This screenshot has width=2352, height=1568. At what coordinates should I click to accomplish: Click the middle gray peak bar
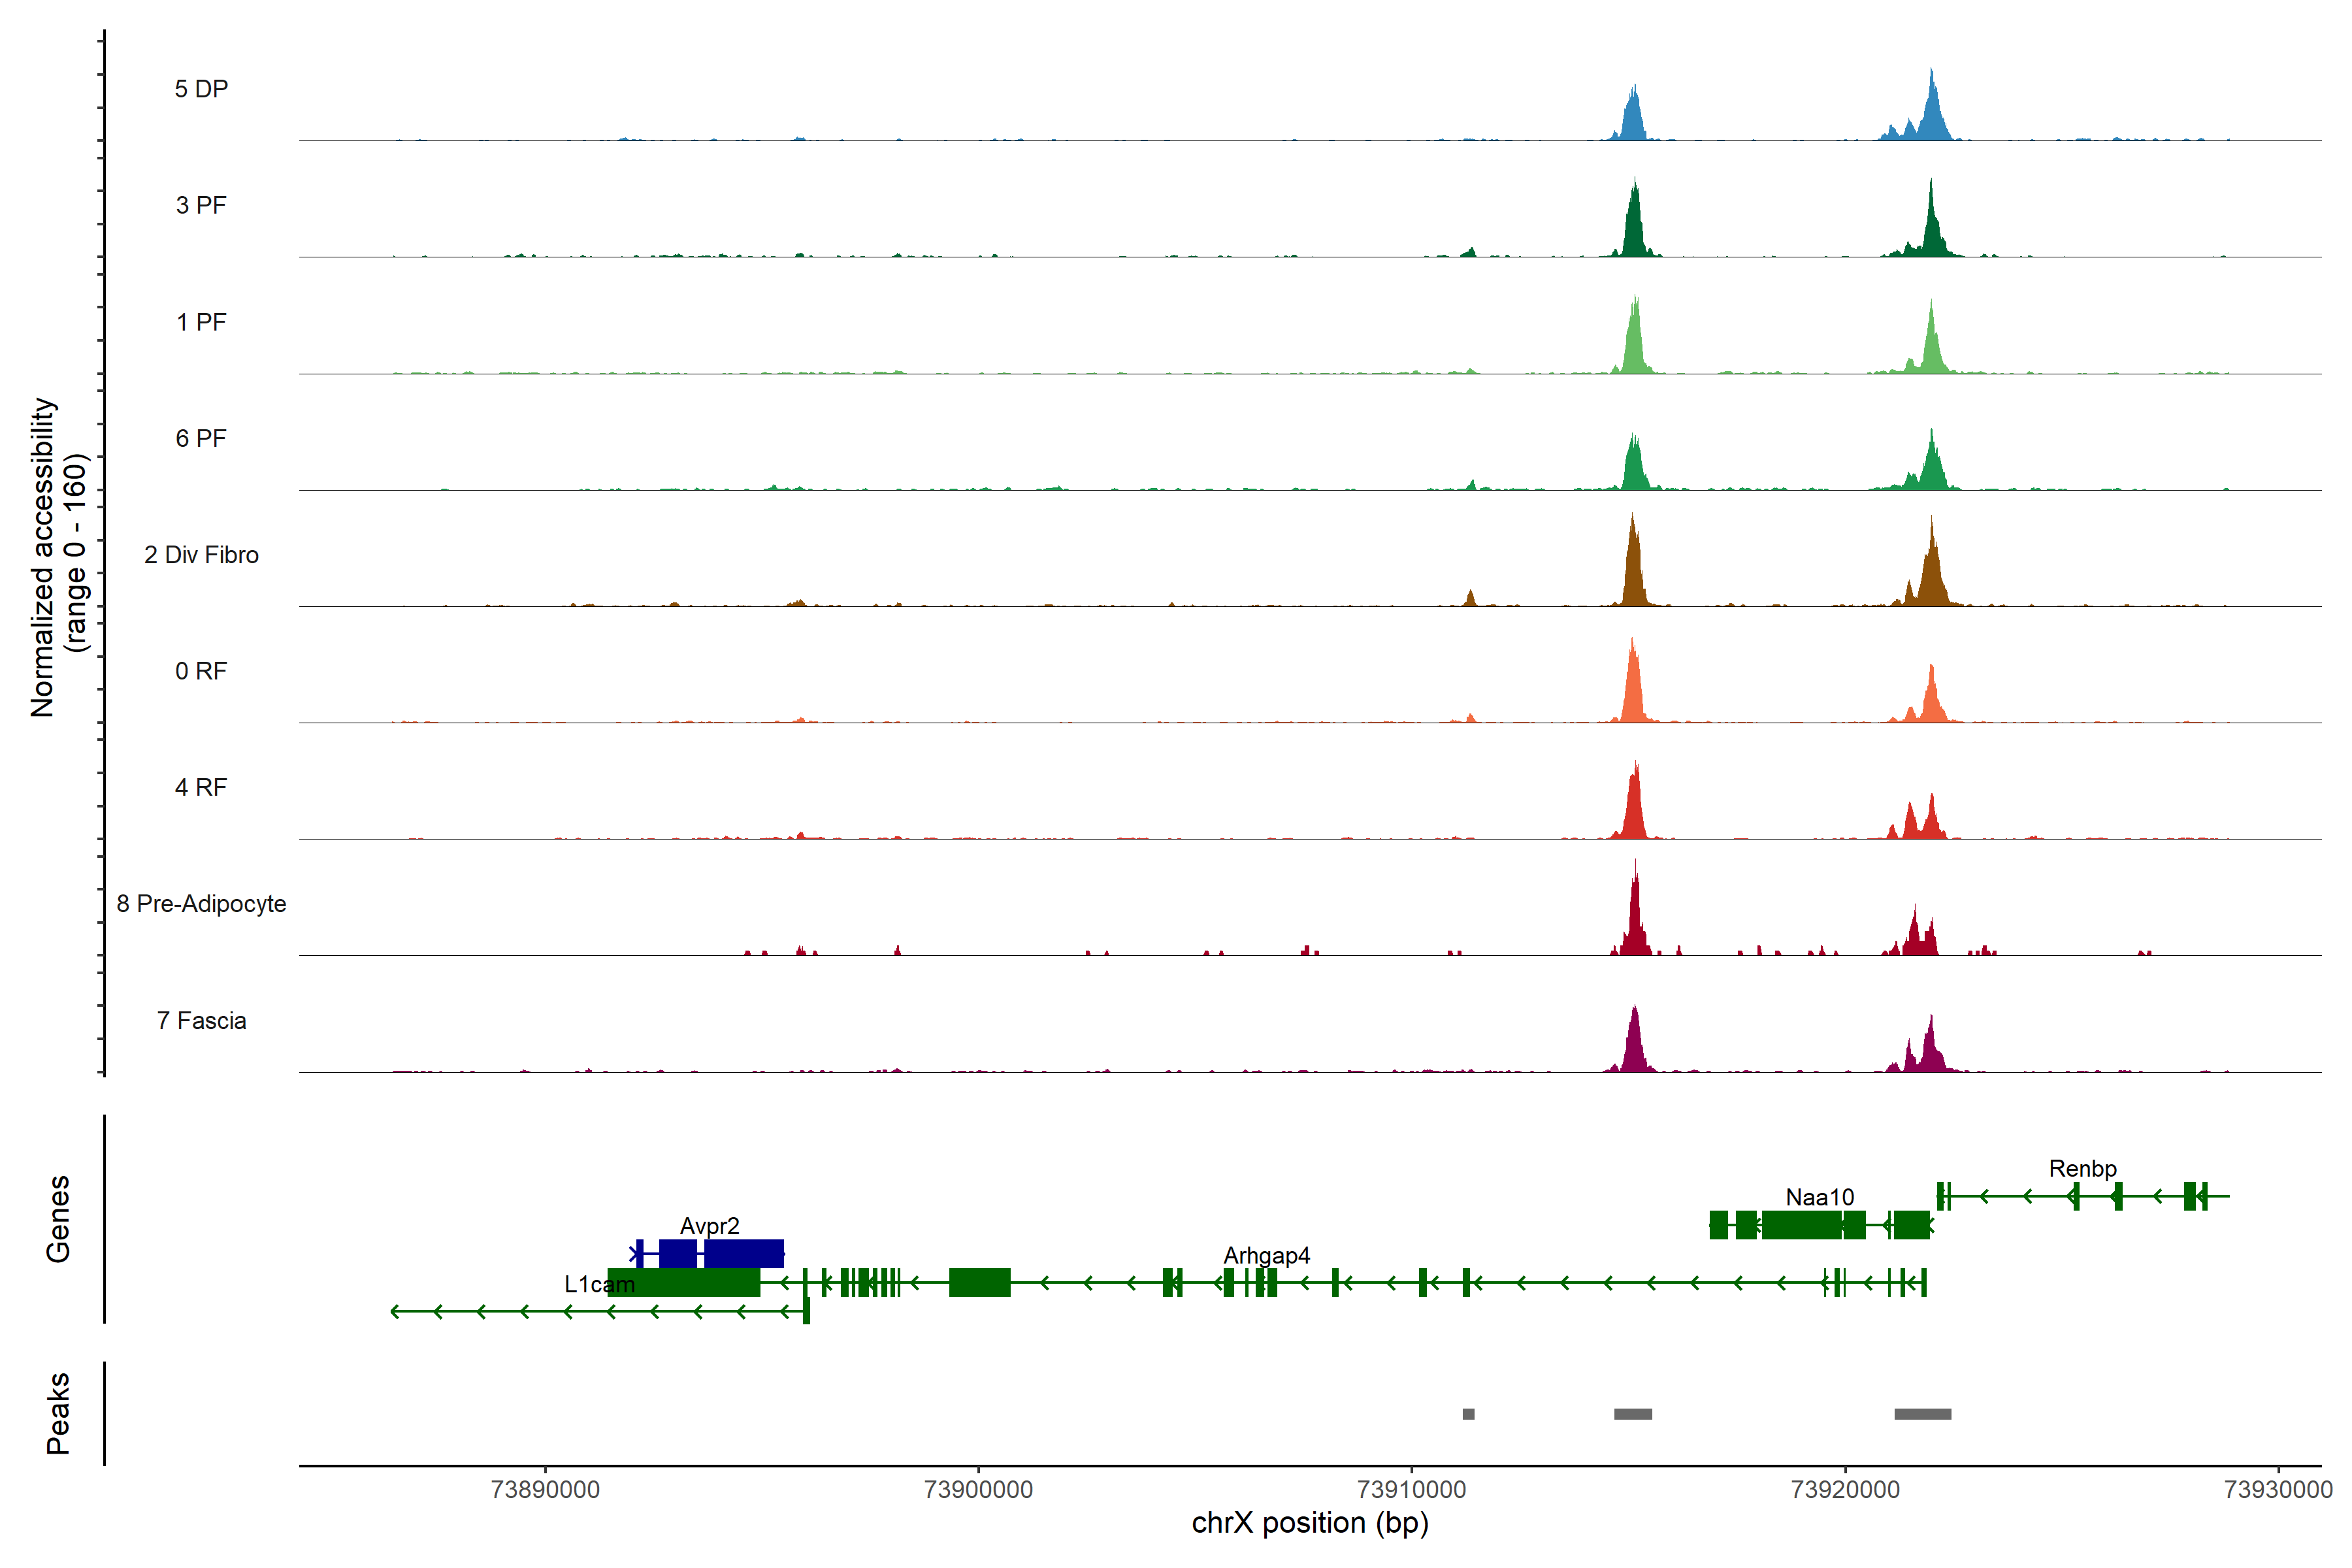point(1632,1414)
